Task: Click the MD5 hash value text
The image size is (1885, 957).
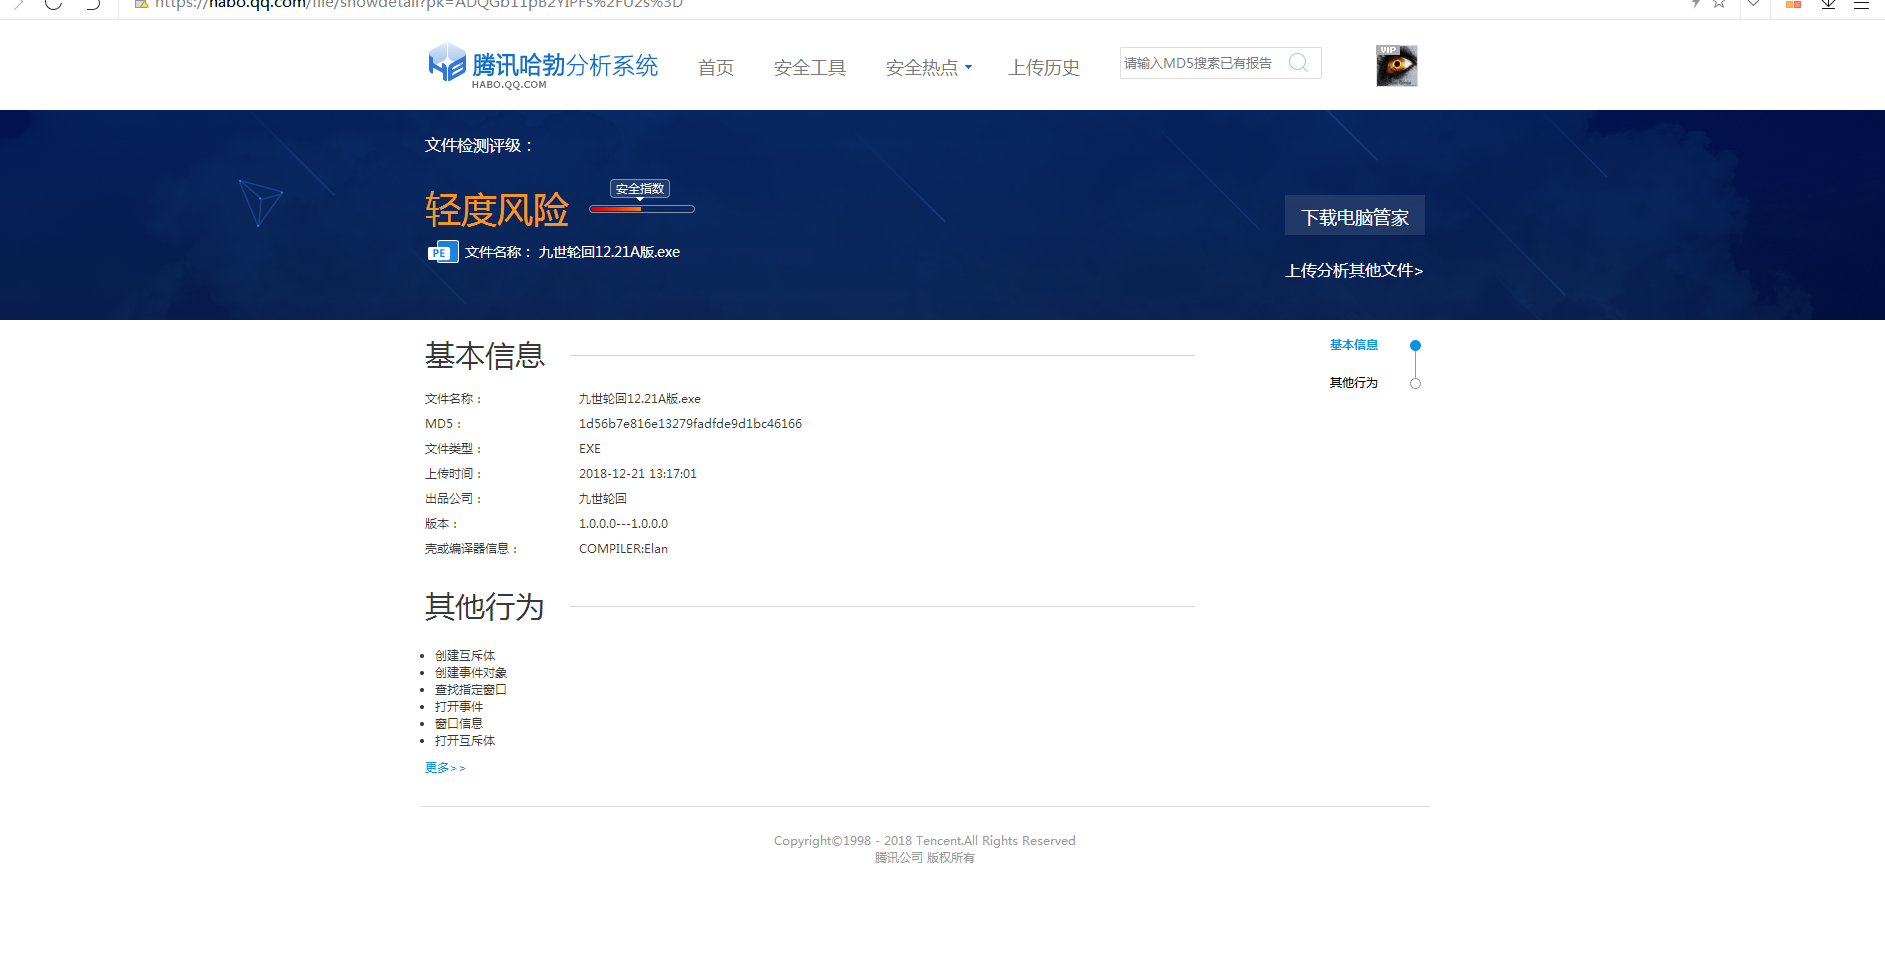Action: (x=690, y=424)
